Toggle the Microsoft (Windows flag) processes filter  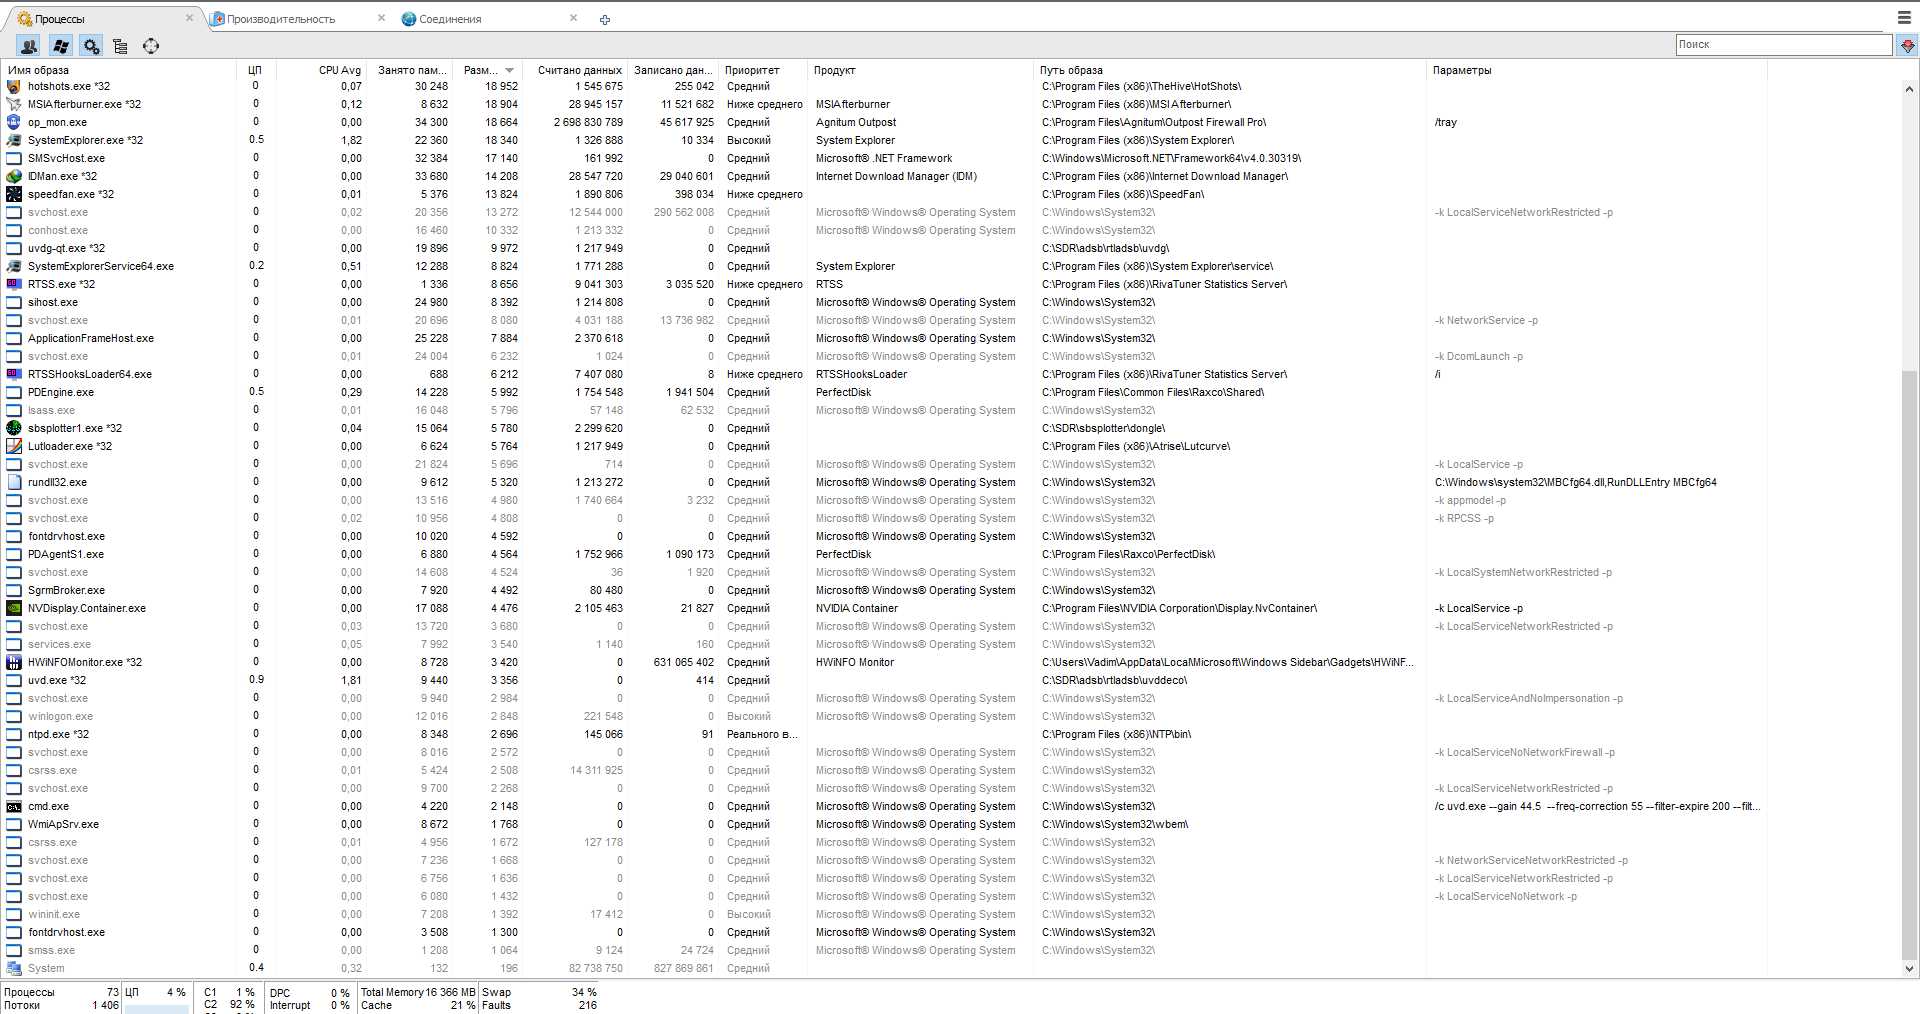coord(61,46)
